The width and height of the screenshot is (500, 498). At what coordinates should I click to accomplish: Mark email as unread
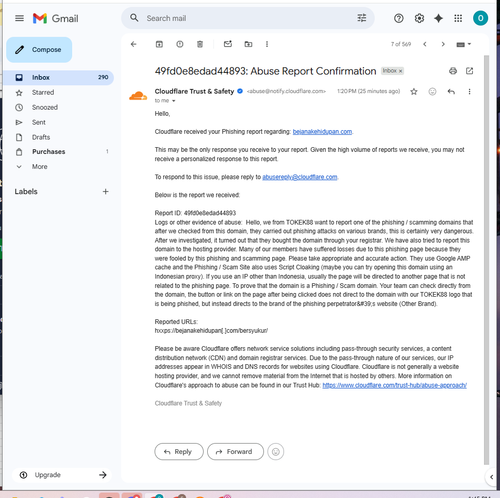[228, 44]
